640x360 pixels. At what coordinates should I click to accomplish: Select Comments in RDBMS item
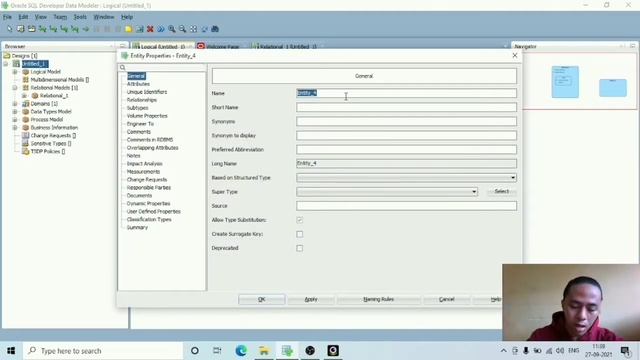150,140
